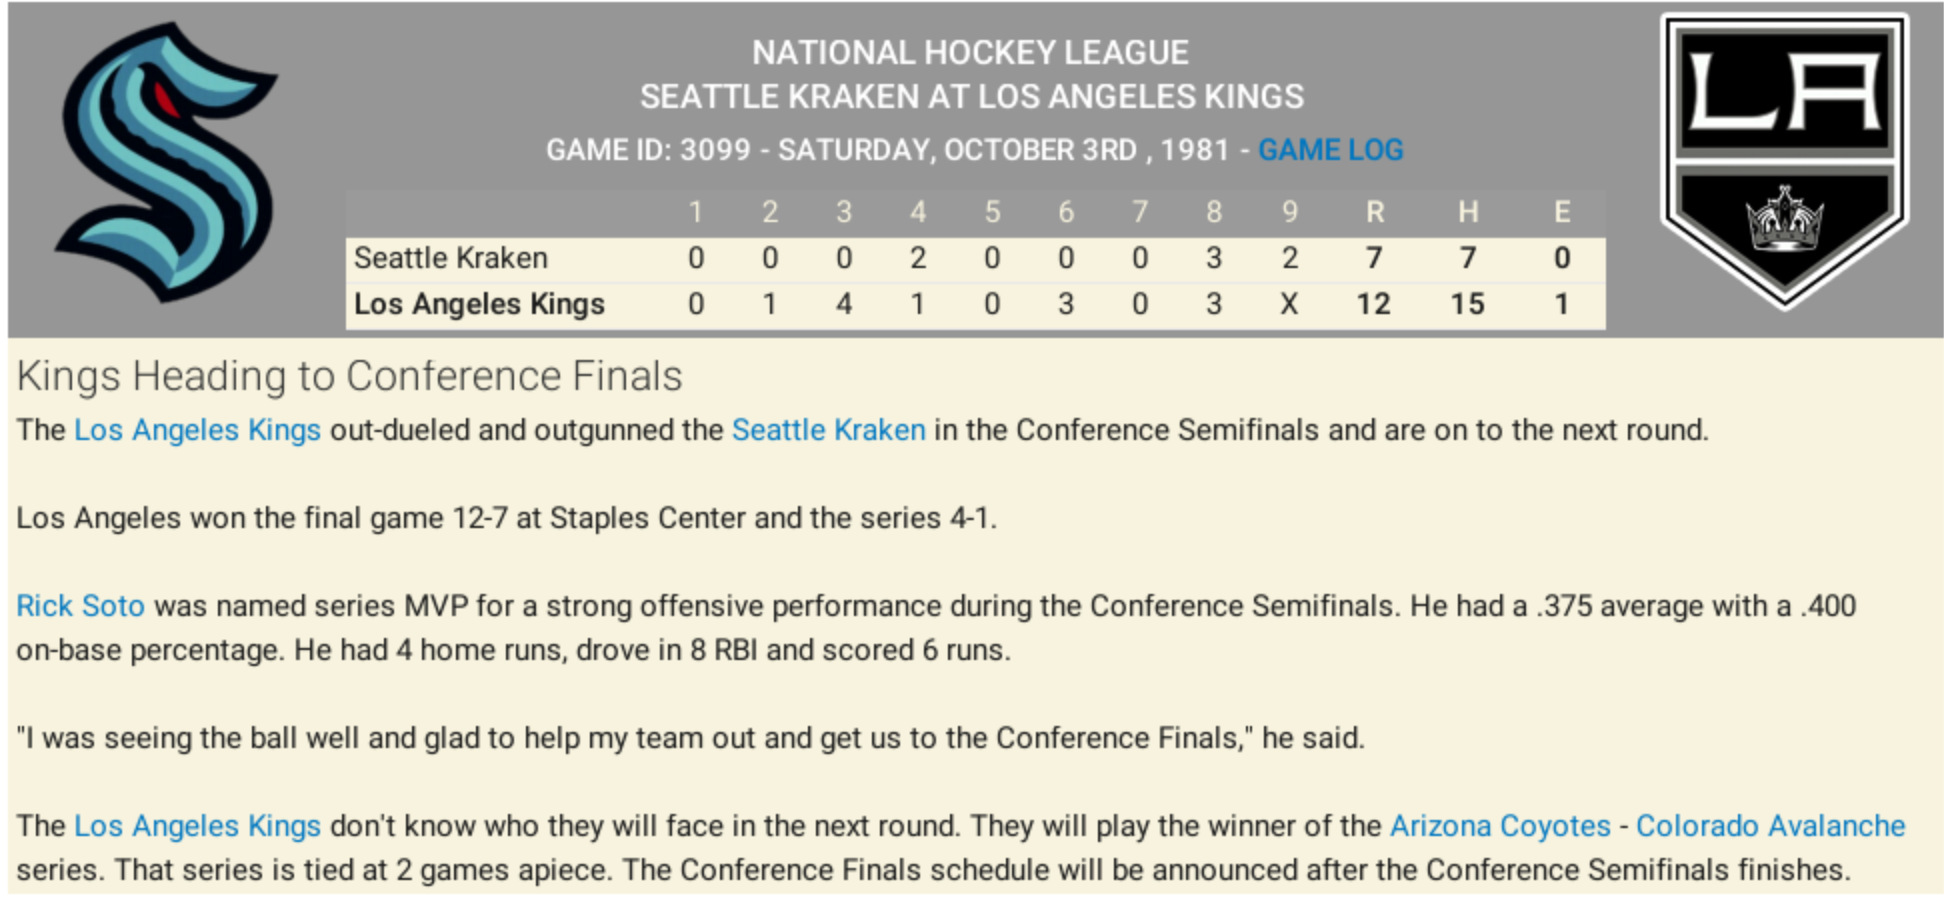Screen dimensions: 1944x900
Task: Open Los Angeles Kings link in last paragraph
Action: pyautogui.click(x=197, y=826)
